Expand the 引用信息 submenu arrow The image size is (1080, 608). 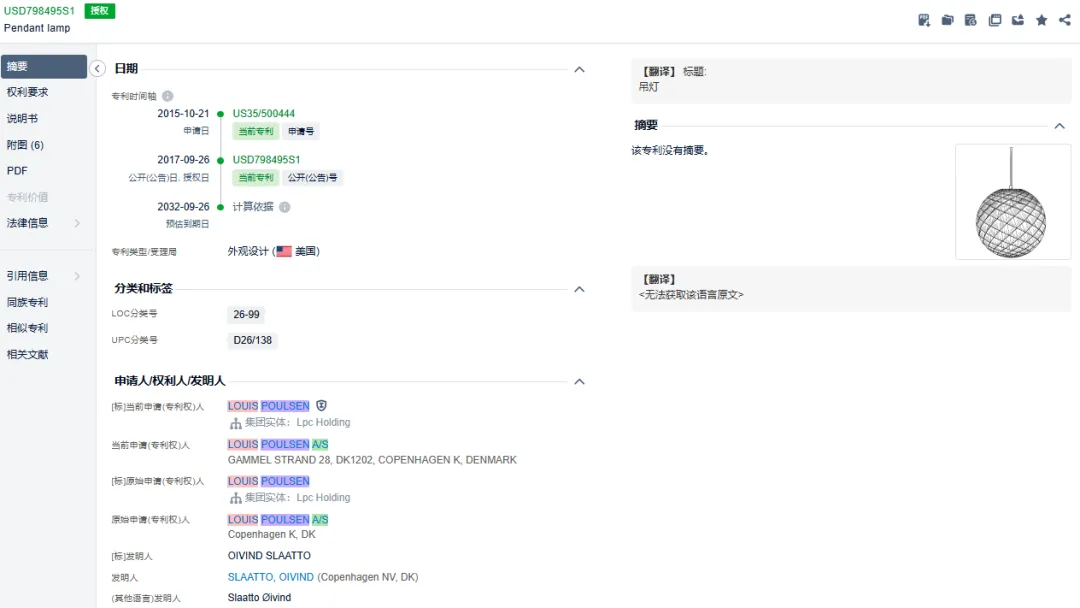pyautogui.click(x=77, y=276)
